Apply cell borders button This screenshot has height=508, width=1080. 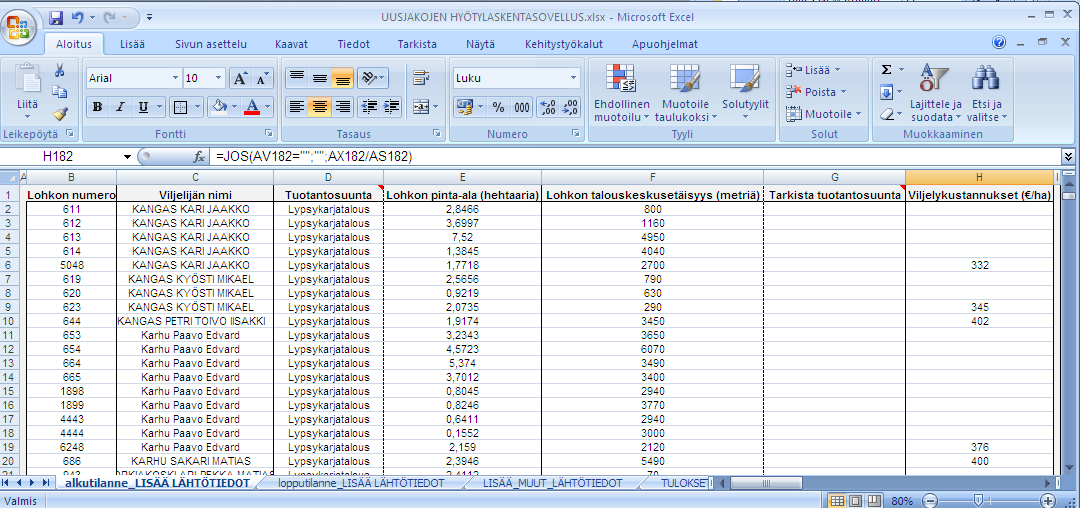[180, 107]
